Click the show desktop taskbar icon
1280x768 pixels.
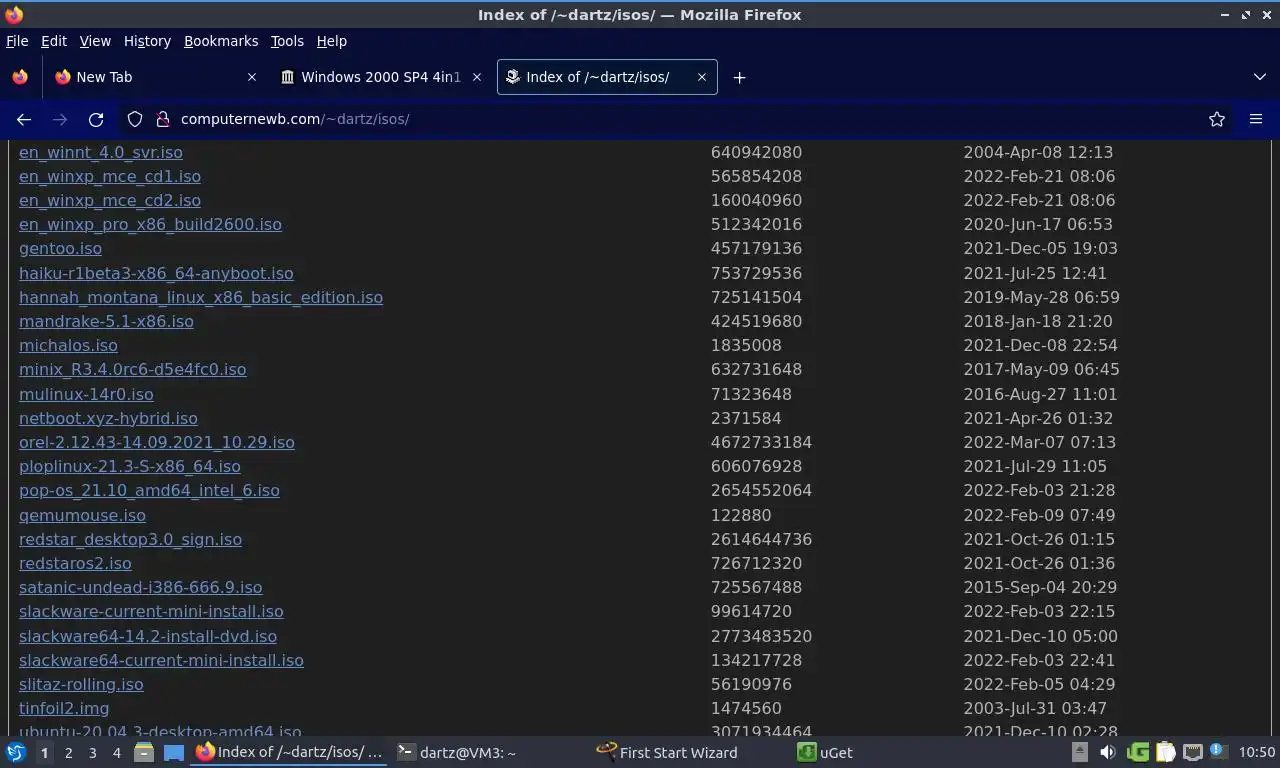[x=173, y=753]
